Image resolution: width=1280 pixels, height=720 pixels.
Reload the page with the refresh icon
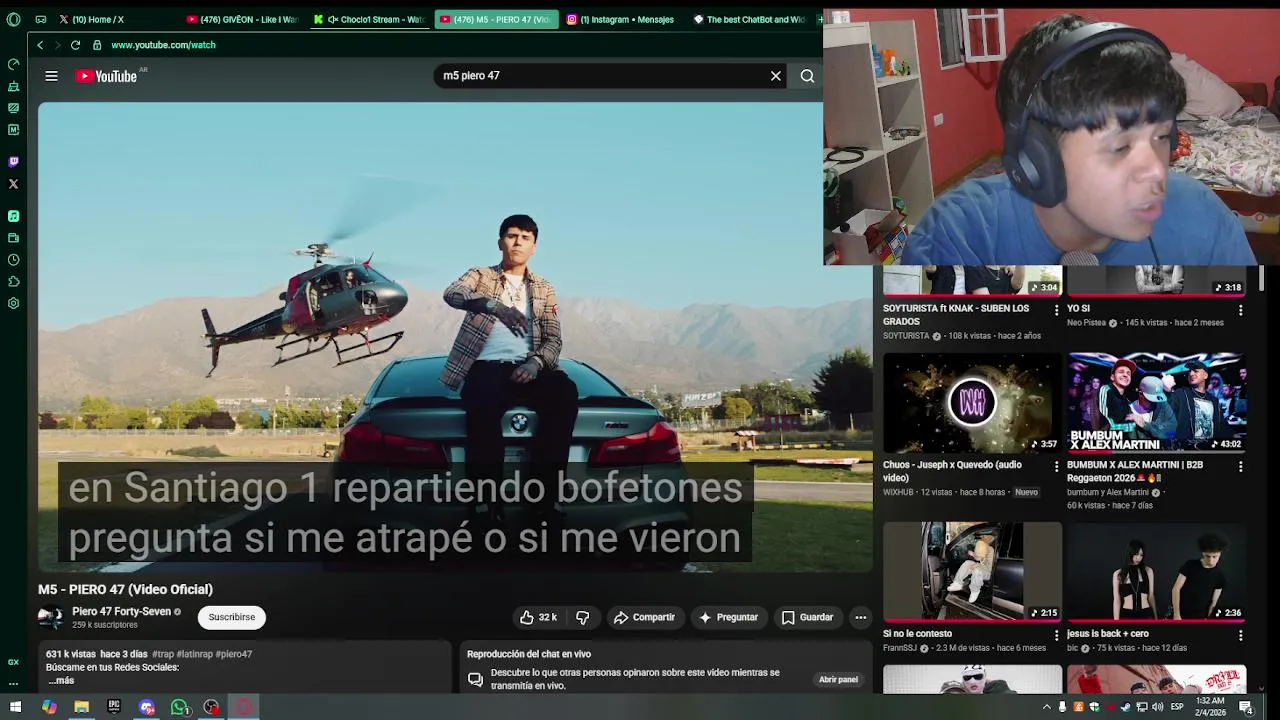(75, 45)
